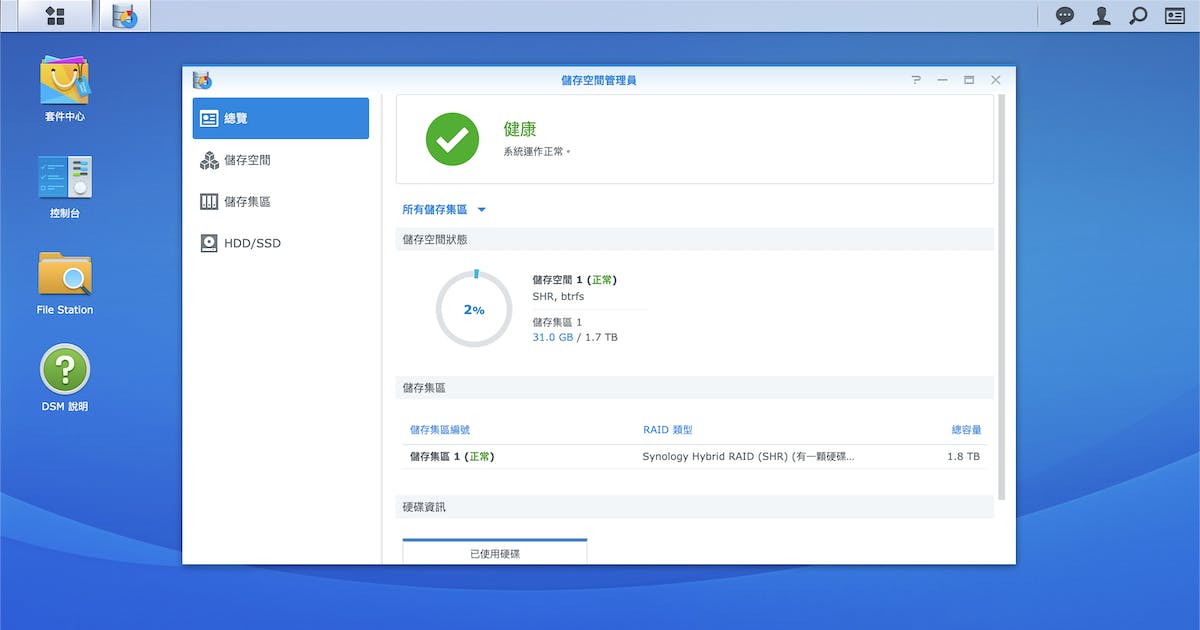
Task: Minimize the Storage Manager window
Action: tap(942, 80)
